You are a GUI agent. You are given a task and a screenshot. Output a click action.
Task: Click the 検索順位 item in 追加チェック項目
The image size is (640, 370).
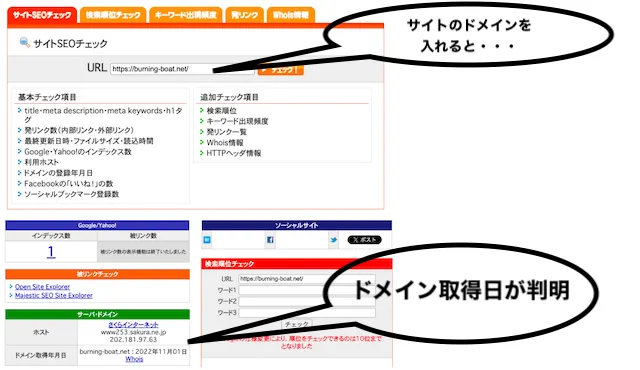coord(222,111)
